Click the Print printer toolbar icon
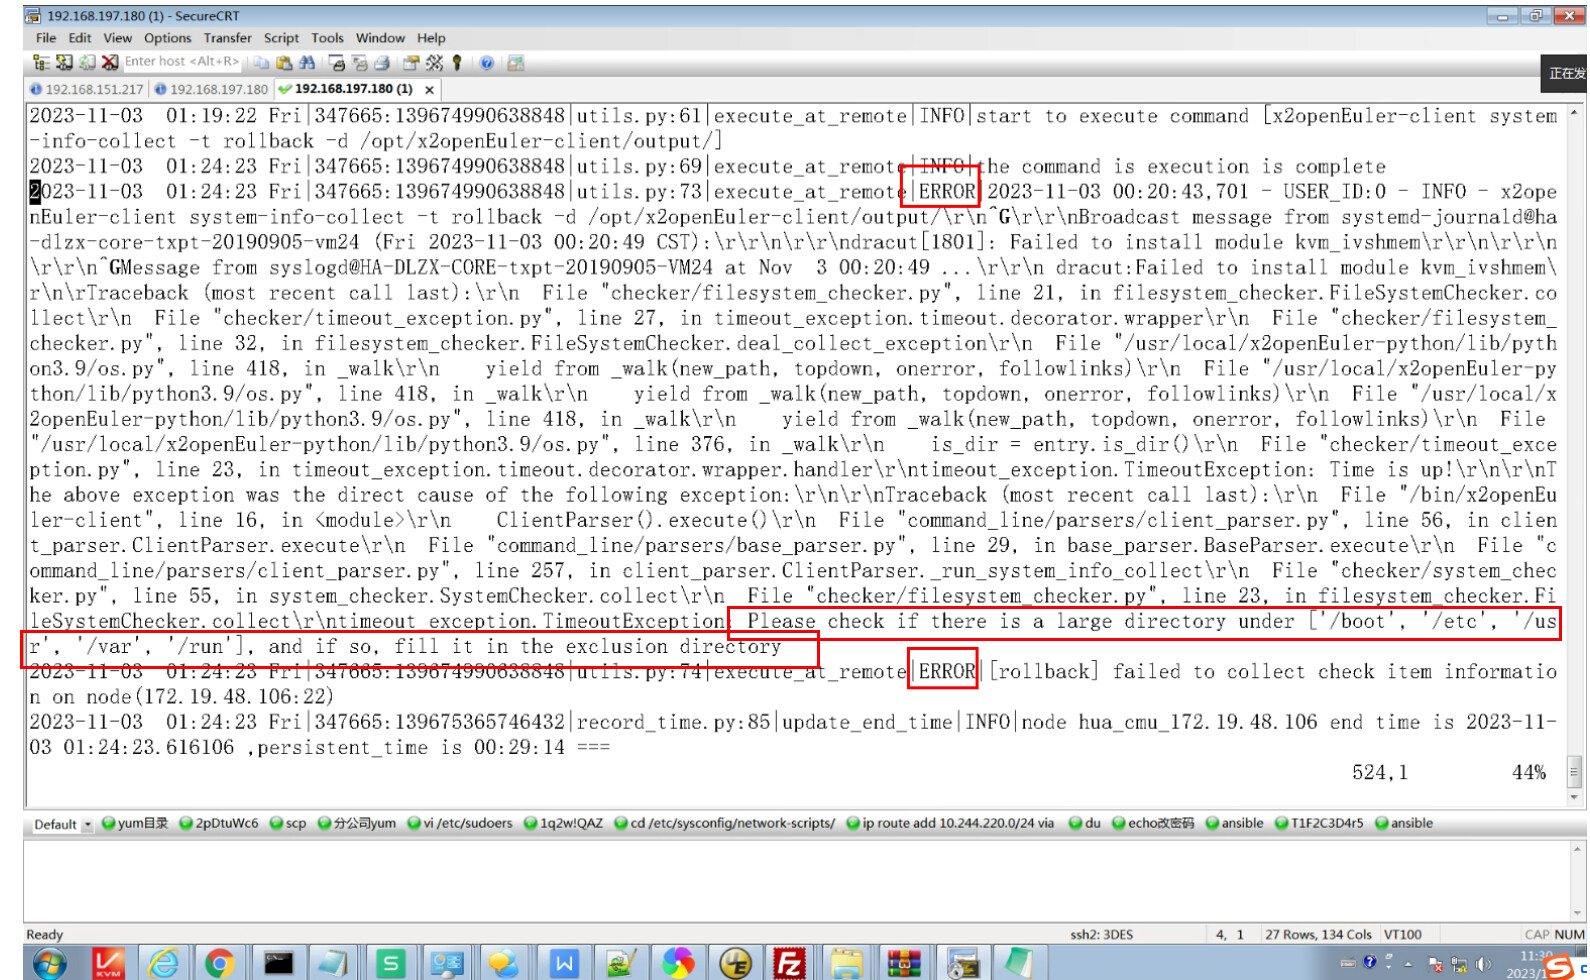Viewport: 1590px width, 980px height. pyautogui.click(x=381, y=63)
